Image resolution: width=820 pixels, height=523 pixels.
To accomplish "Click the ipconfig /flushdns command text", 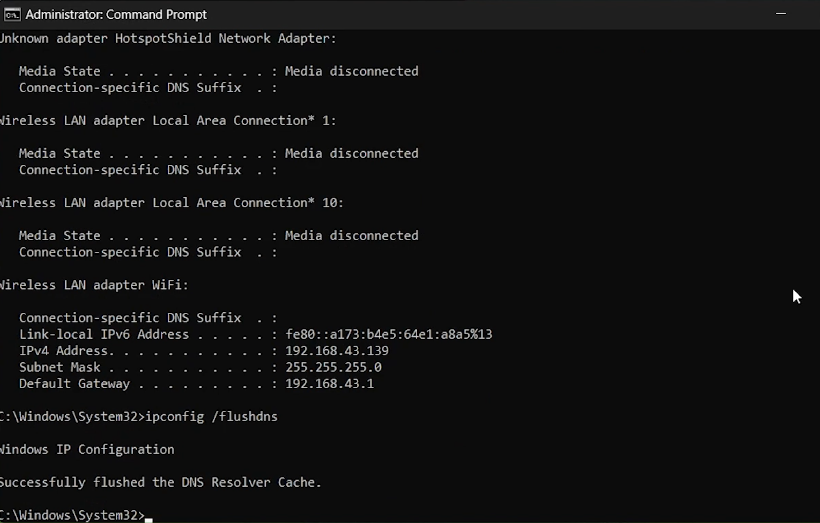I will click(x=211, y=417).
